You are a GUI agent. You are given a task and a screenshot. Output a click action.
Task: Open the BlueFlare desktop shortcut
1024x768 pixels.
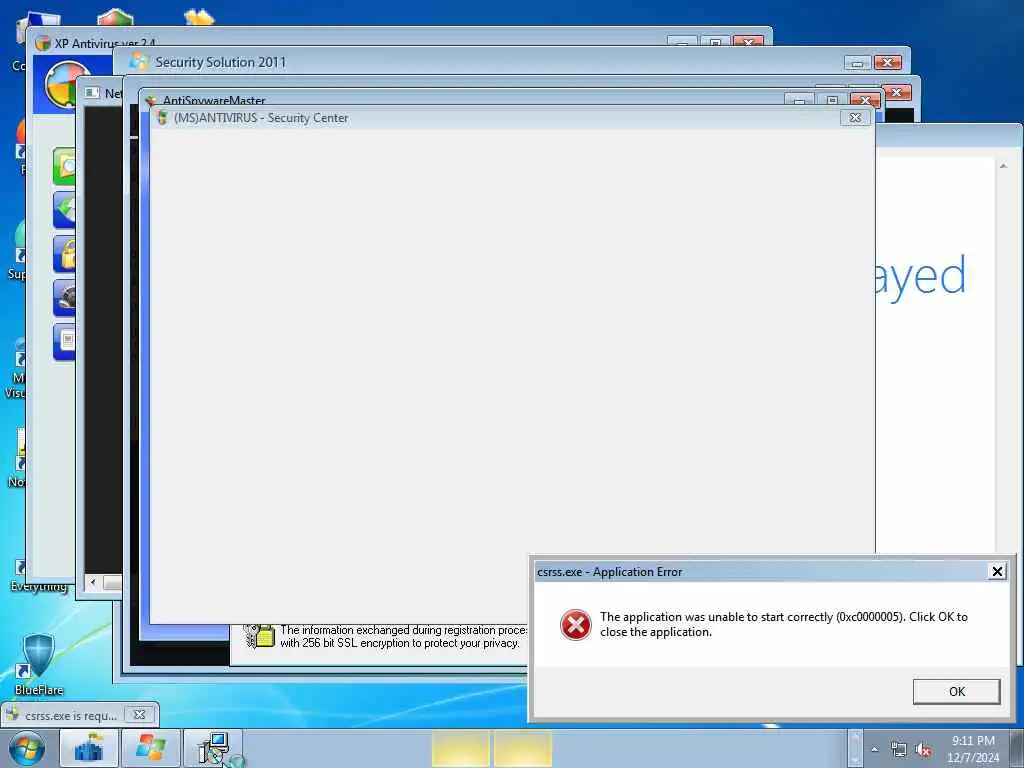click(x=38, y=664)
